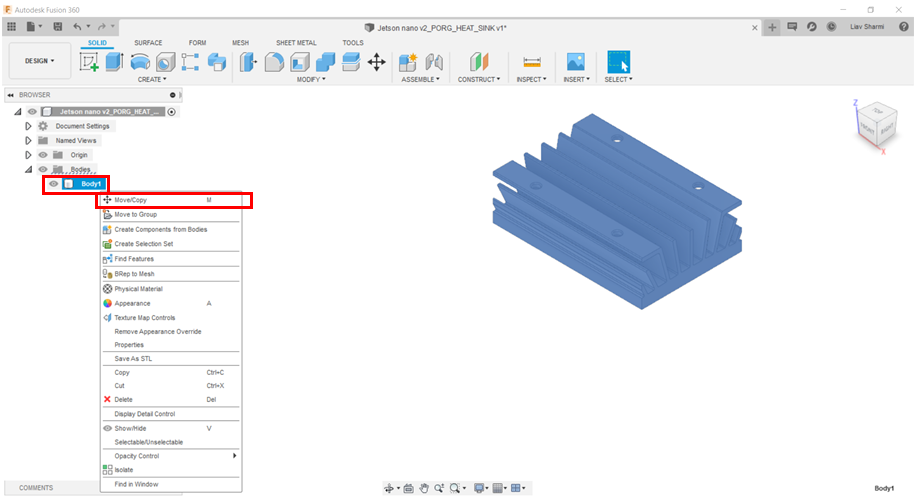Image resolution: width=917 pixels, height=497 pixels.
Task: Select the Offset Plane construct tool
Action: (x=478, y=62)
